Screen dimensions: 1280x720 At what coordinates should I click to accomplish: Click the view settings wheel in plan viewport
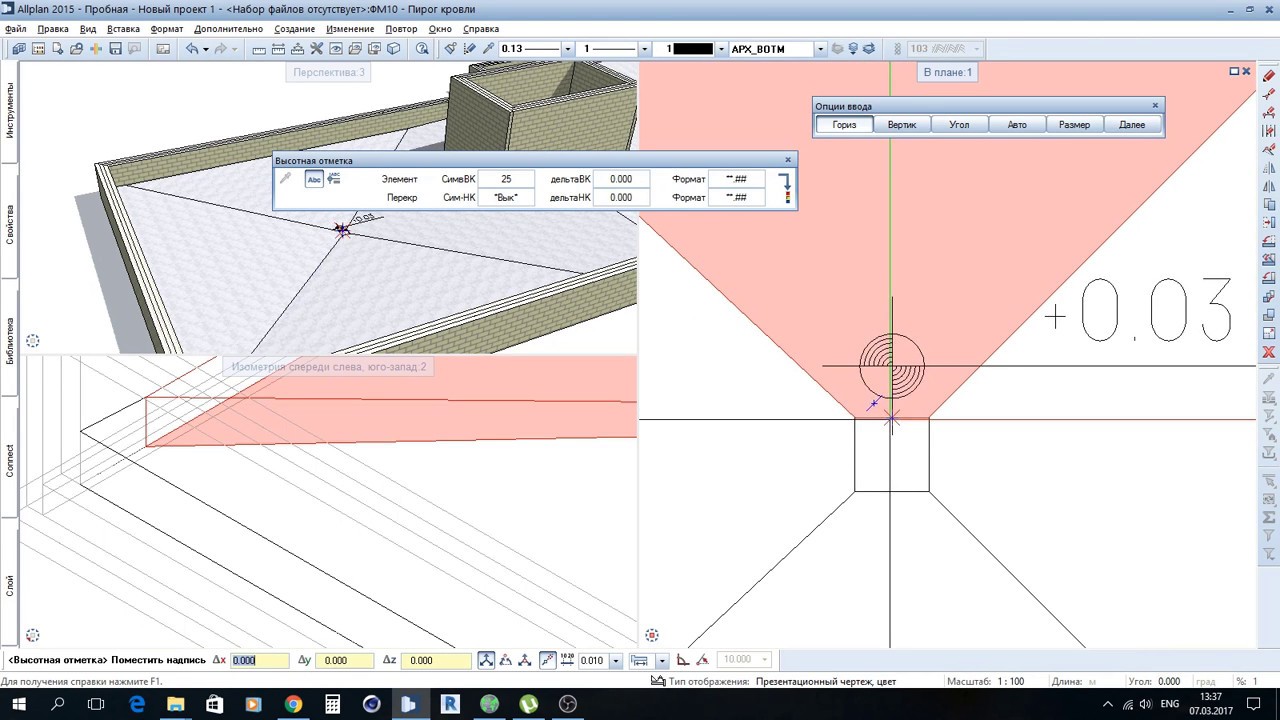652,635
